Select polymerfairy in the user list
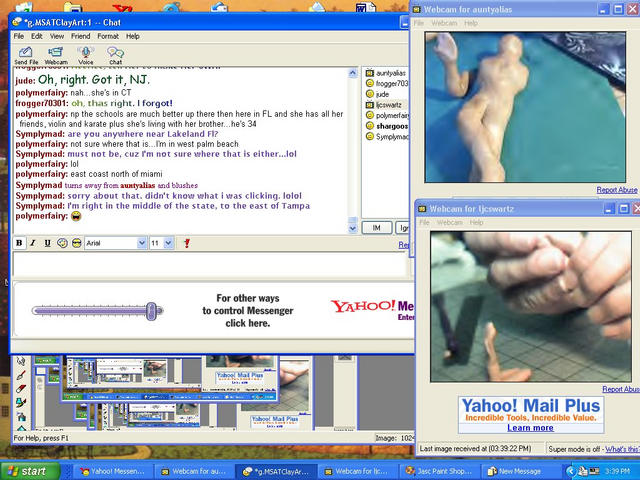640x480 pixels. pyautogui.click(x=387, y=116)
